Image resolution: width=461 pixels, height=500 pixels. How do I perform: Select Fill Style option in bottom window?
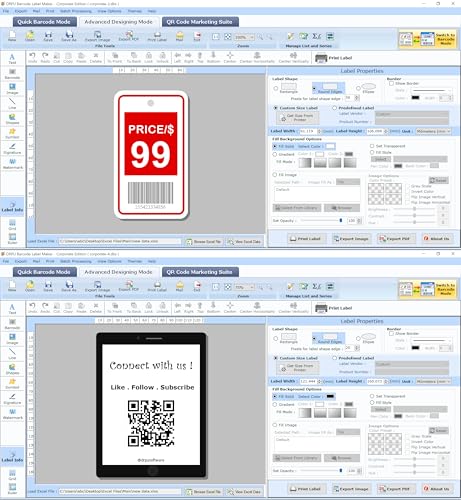coord(372,402)
